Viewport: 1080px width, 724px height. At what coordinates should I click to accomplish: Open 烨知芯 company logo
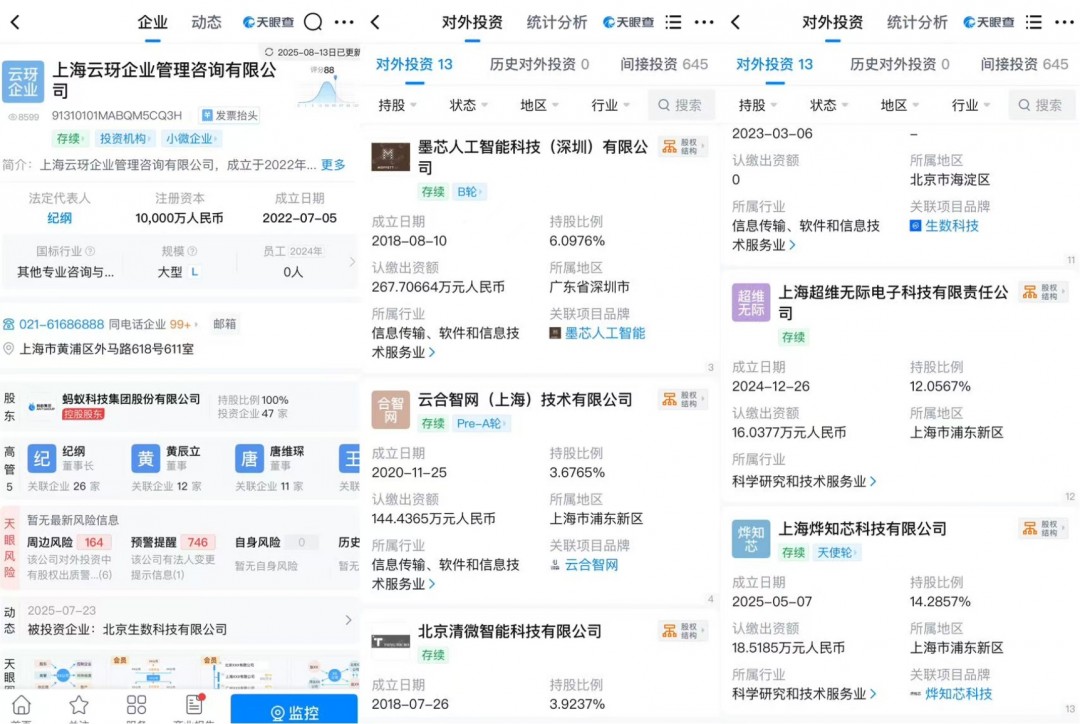pos(751,539)
